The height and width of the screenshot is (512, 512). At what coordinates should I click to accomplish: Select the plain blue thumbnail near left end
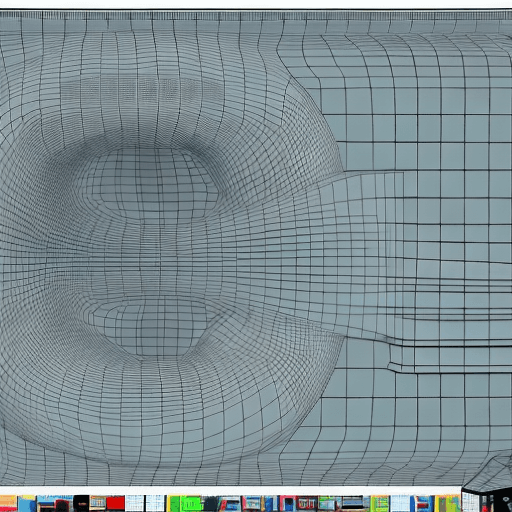click(27, 503)
